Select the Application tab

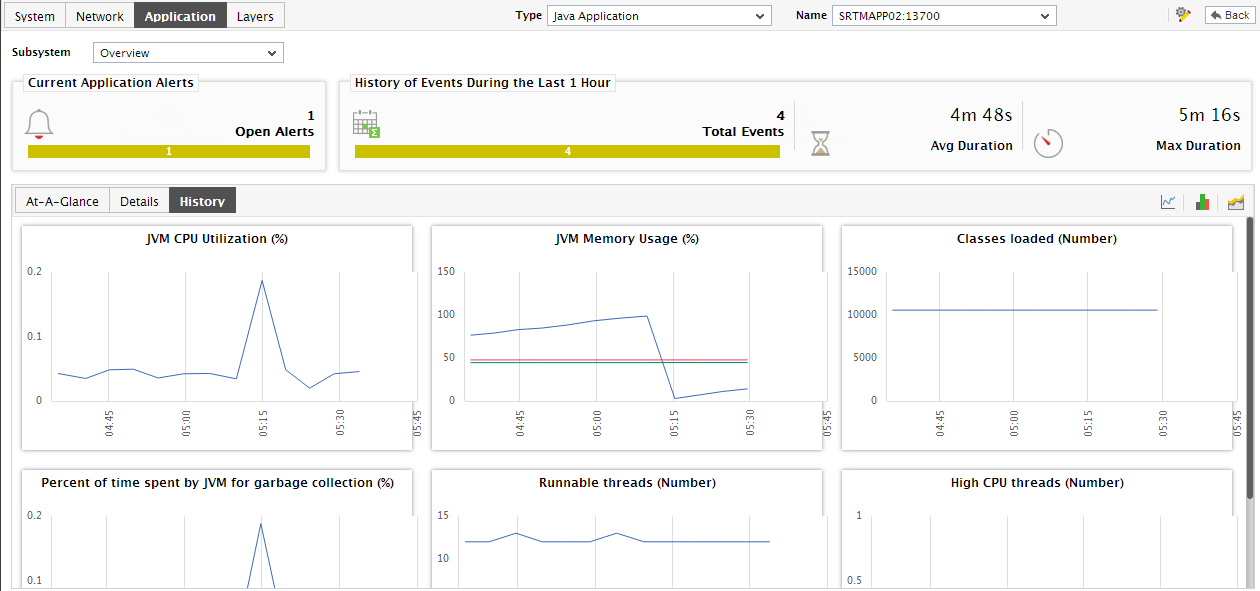180,16
